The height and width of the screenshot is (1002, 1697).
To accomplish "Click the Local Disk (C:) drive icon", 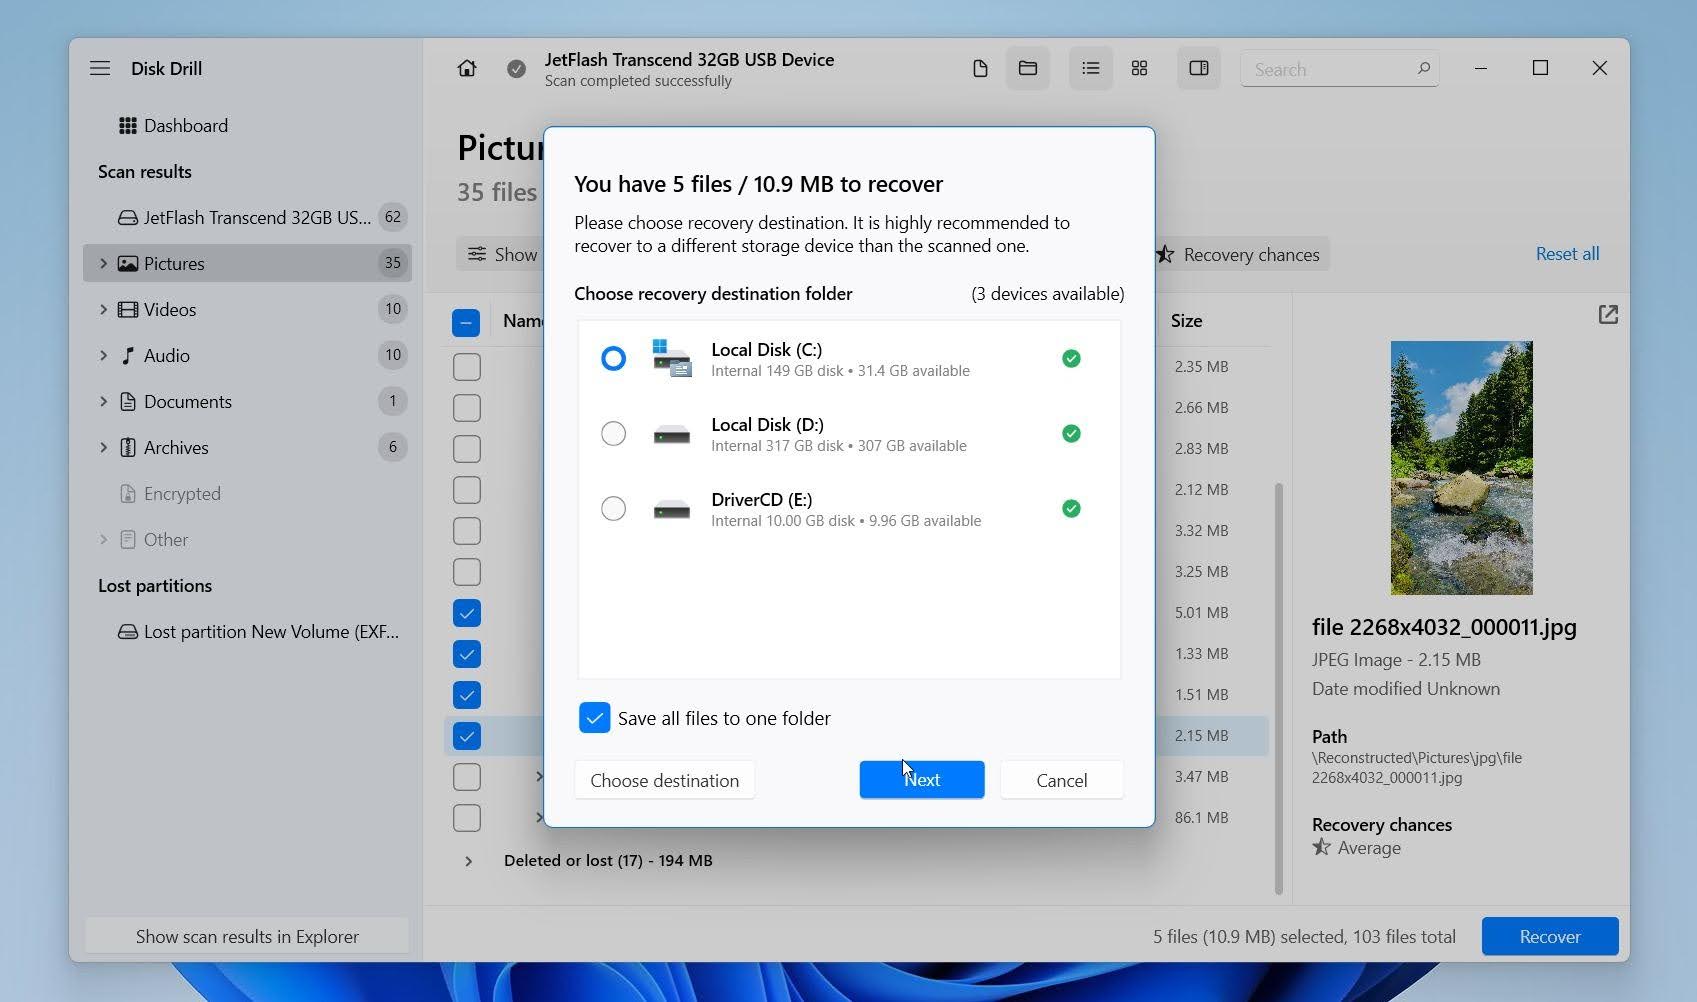I will pos(671,358).
